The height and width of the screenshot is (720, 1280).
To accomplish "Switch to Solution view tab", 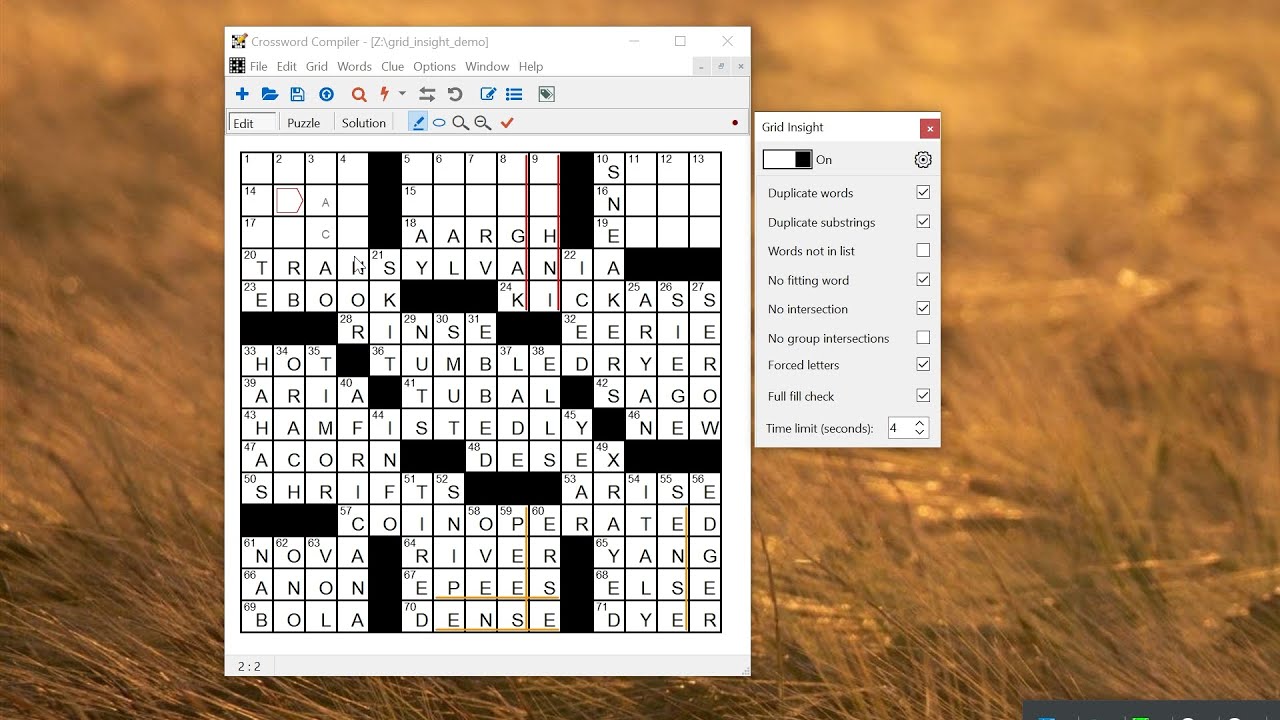I will tap(364, 123).
